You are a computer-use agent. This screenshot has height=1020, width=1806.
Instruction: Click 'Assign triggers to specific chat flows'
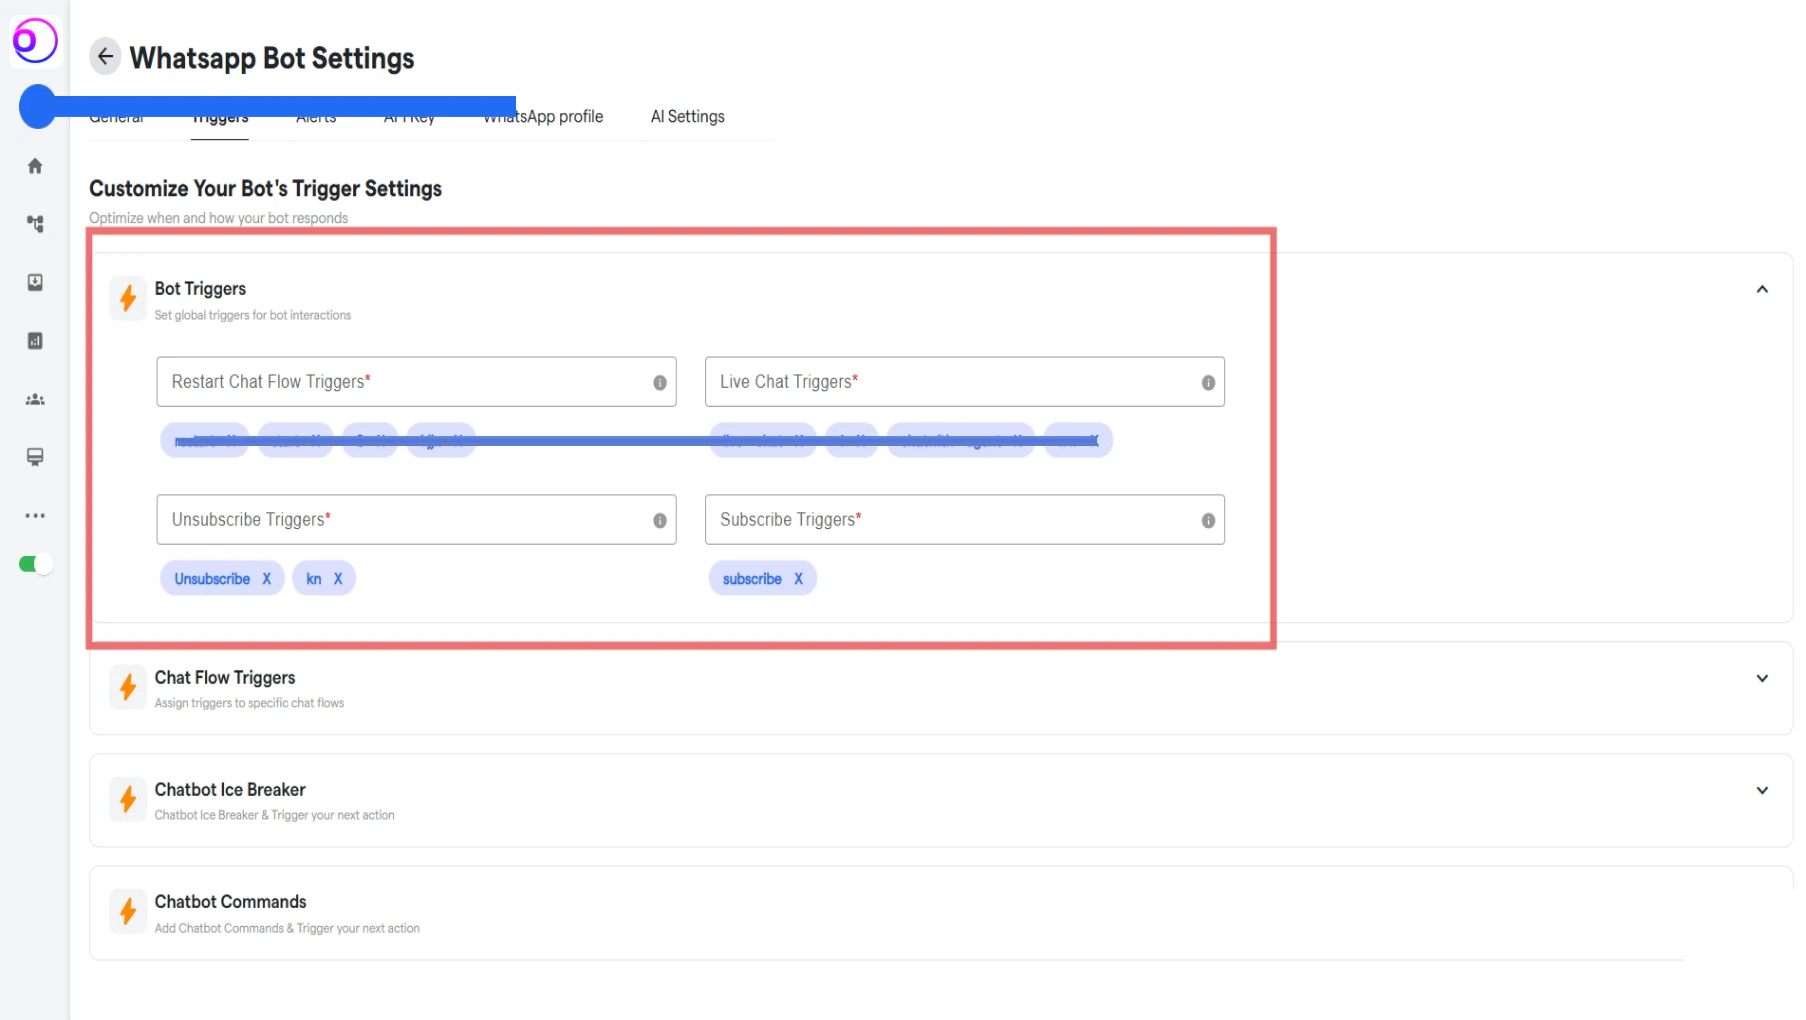(x=249, y=703)
